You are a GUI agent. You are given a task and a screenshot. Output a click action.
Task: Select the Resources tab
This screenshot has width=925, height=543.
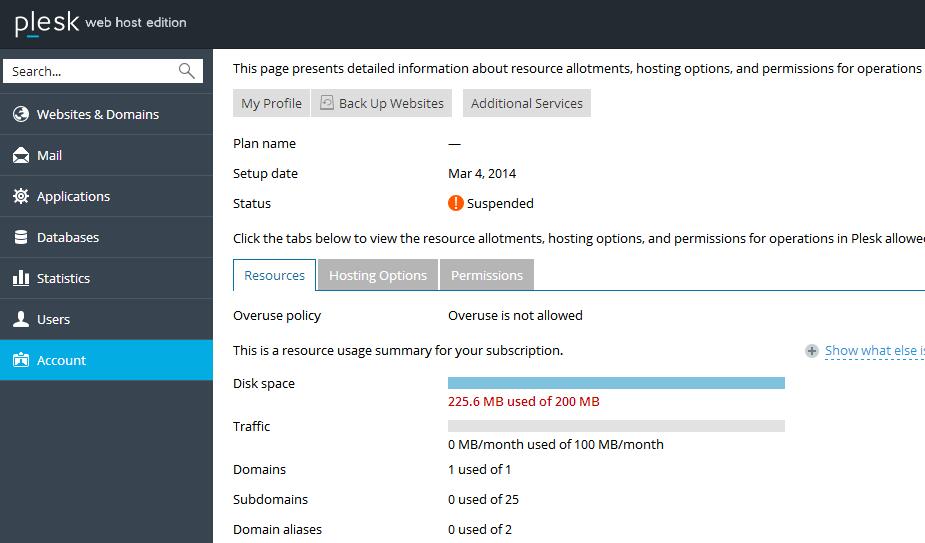(274, 275)
